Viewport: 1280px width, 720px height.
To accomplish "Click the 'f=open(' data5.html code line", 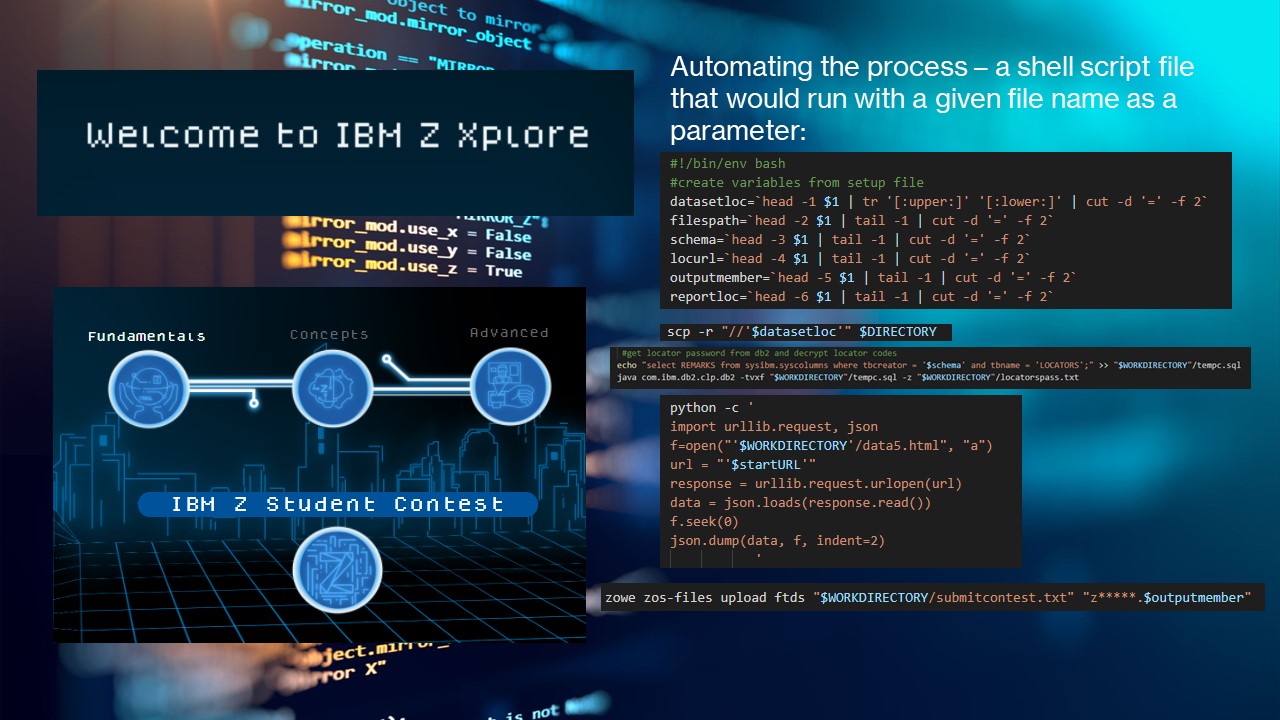I will pyautogui.click(x=831, y=446).
